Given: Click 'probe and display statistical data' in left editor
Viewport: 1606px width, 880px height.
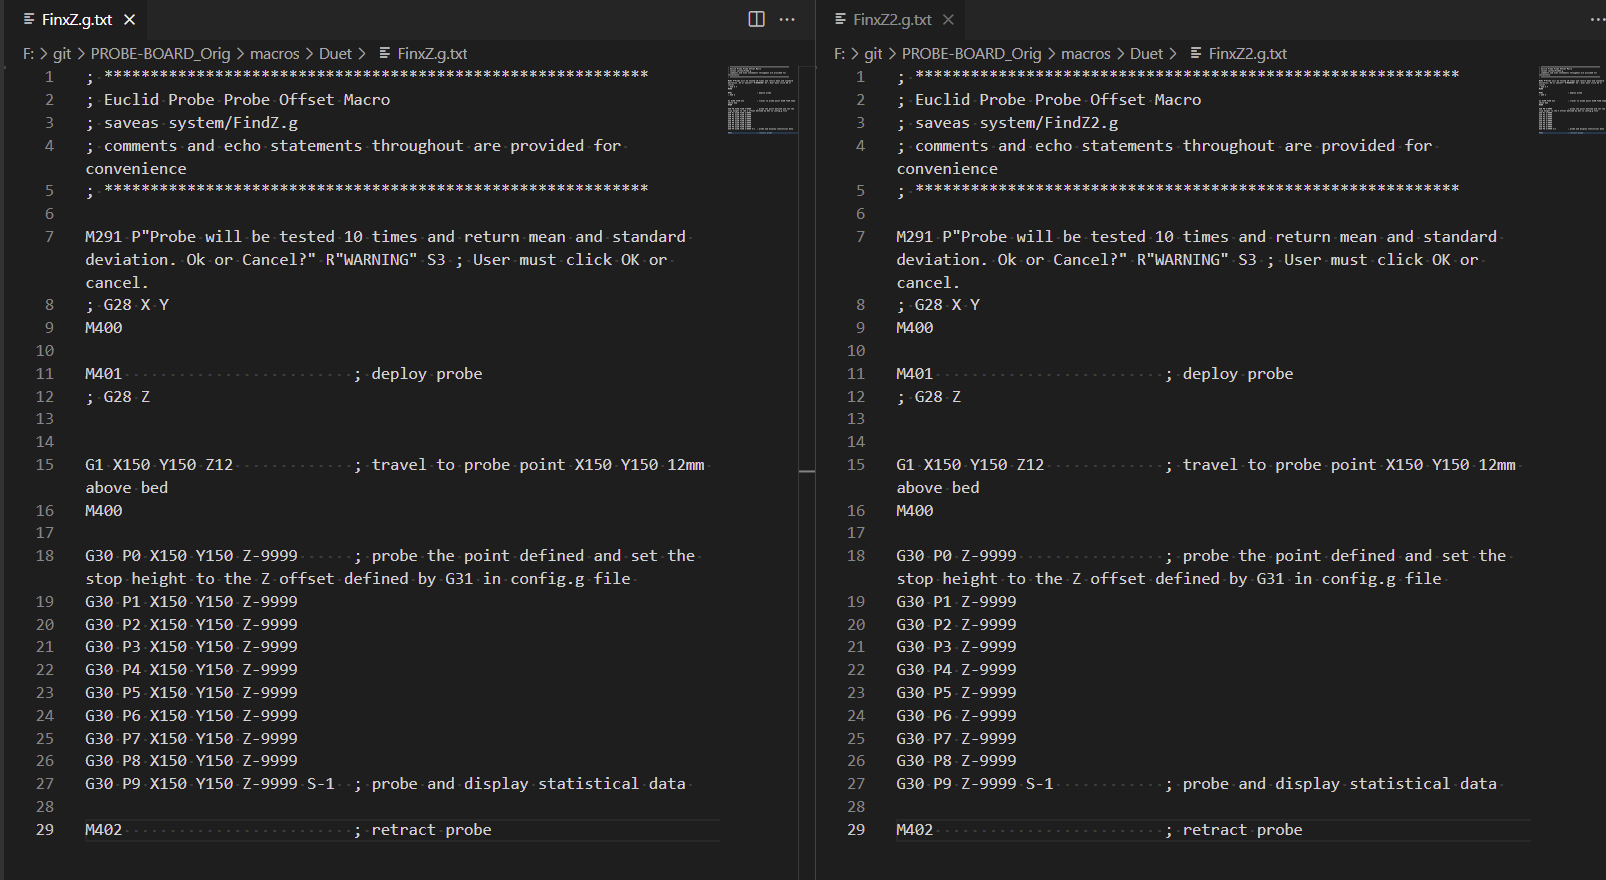Looking at the screenshot, I should point(529,783).
